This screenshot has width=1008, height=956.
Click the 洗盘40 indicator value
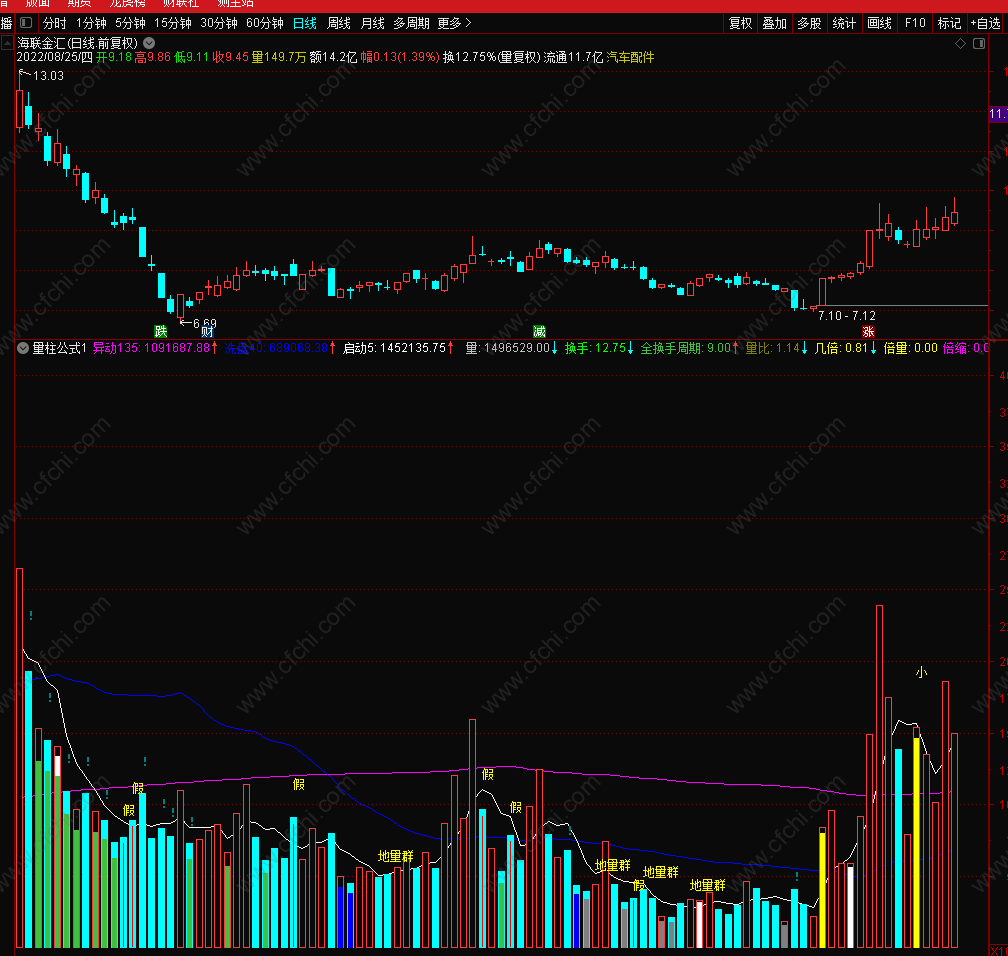click(280, 348)
